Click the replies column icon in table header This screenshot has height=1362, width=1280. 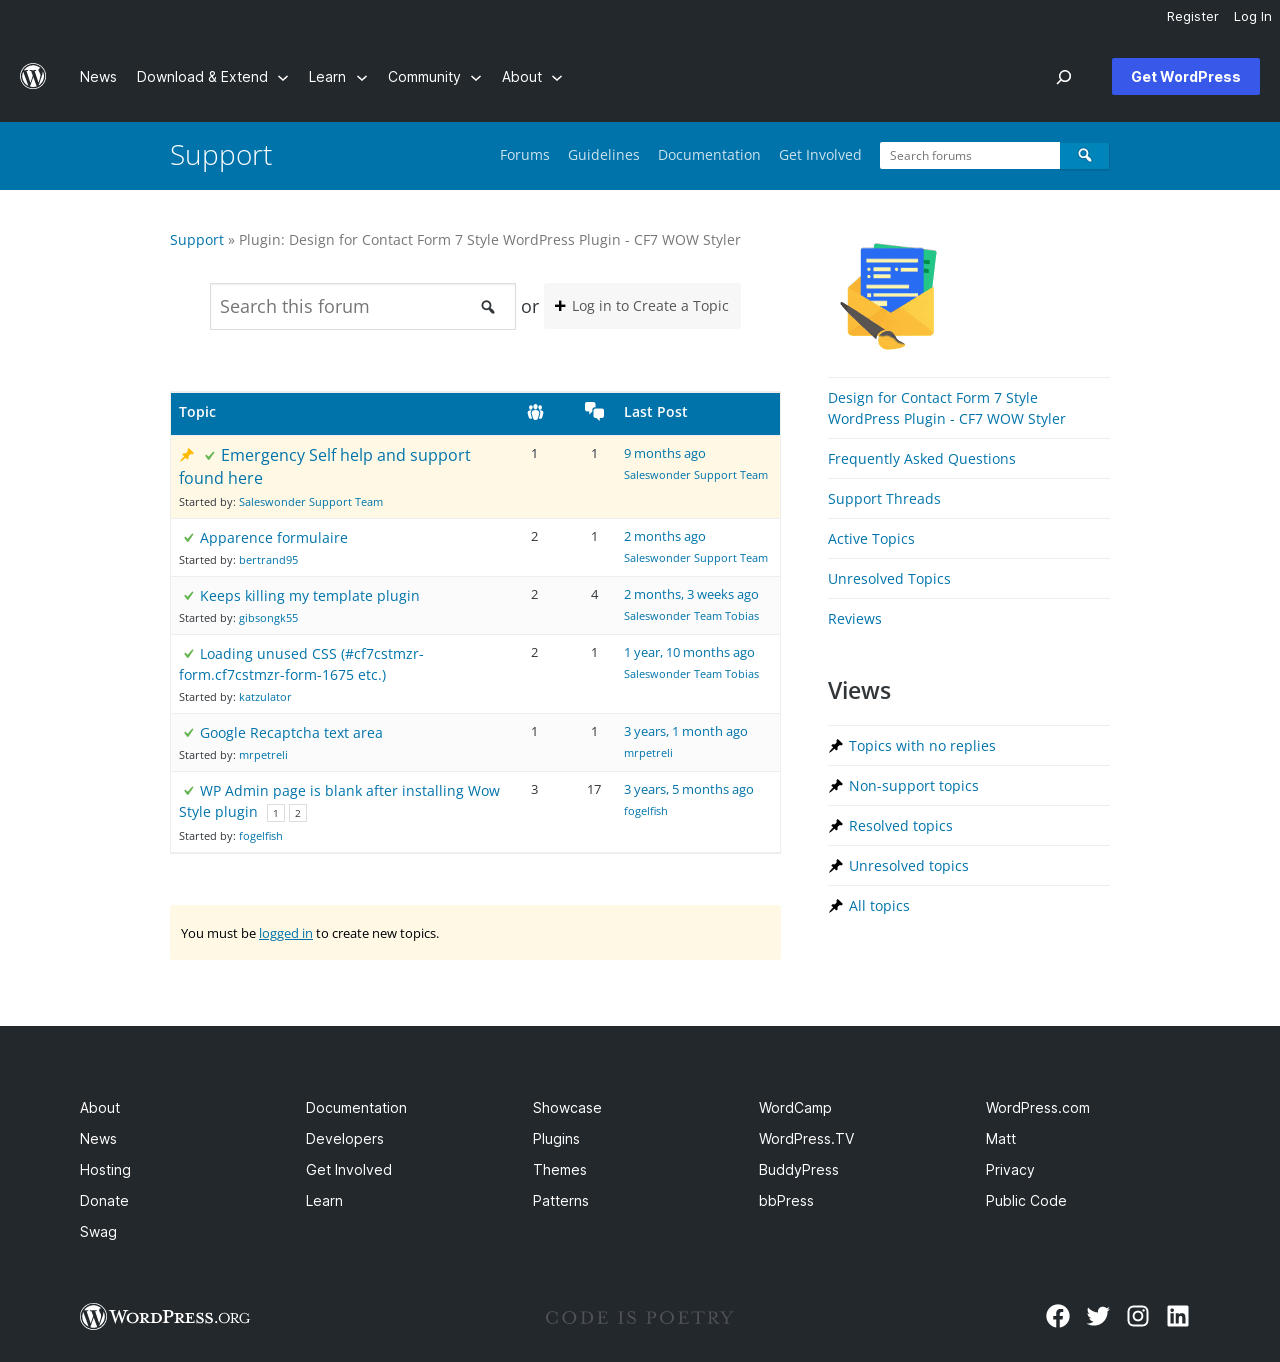[595, 411]
